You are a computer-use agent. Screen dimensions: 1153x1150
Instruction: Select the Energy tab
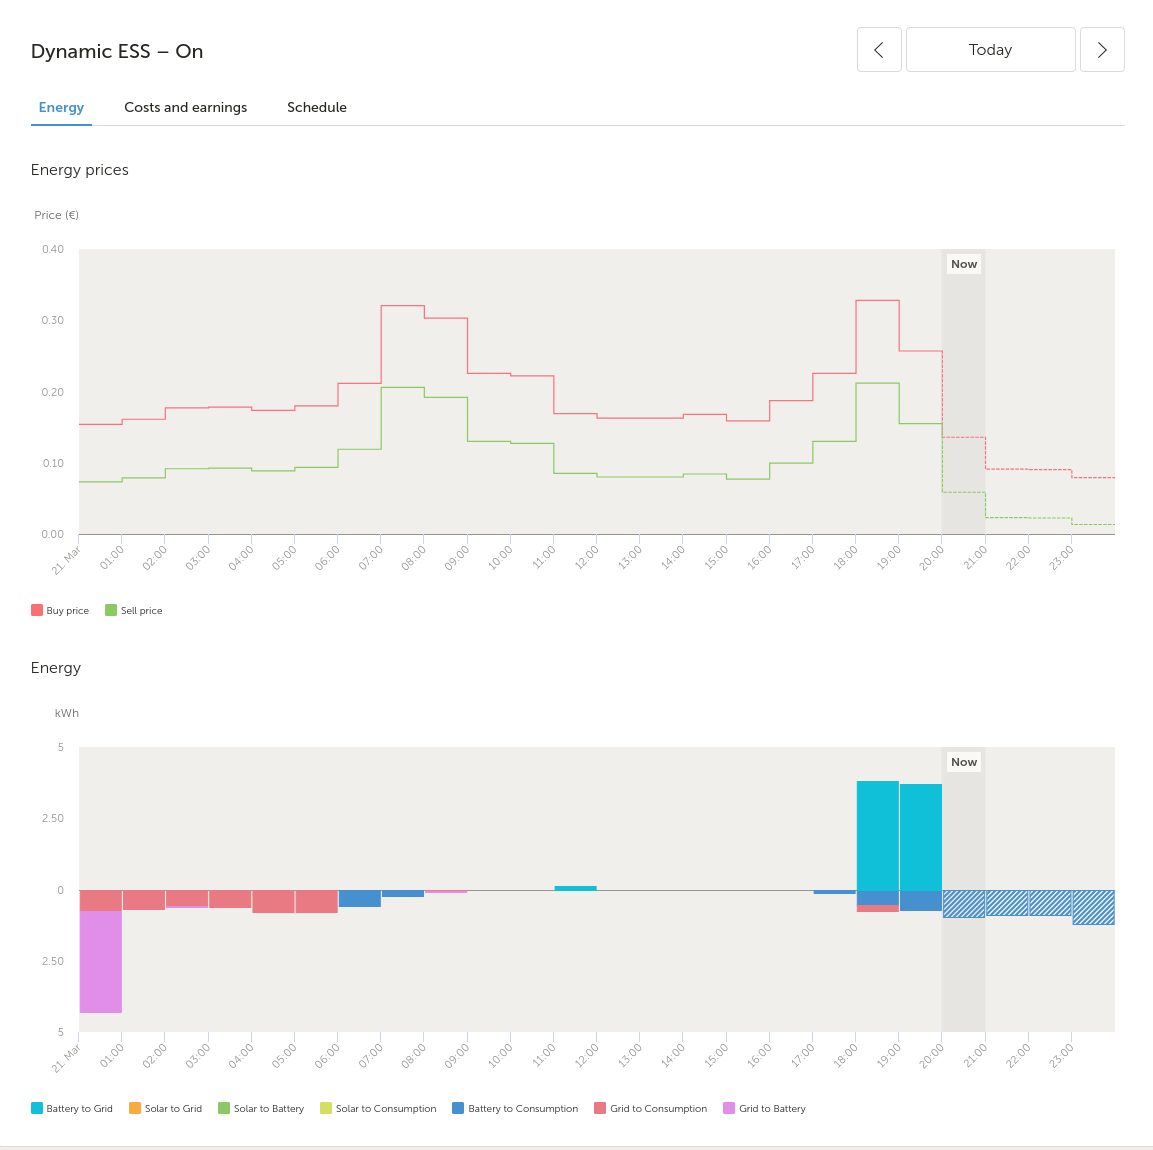[x=61, y=107]
